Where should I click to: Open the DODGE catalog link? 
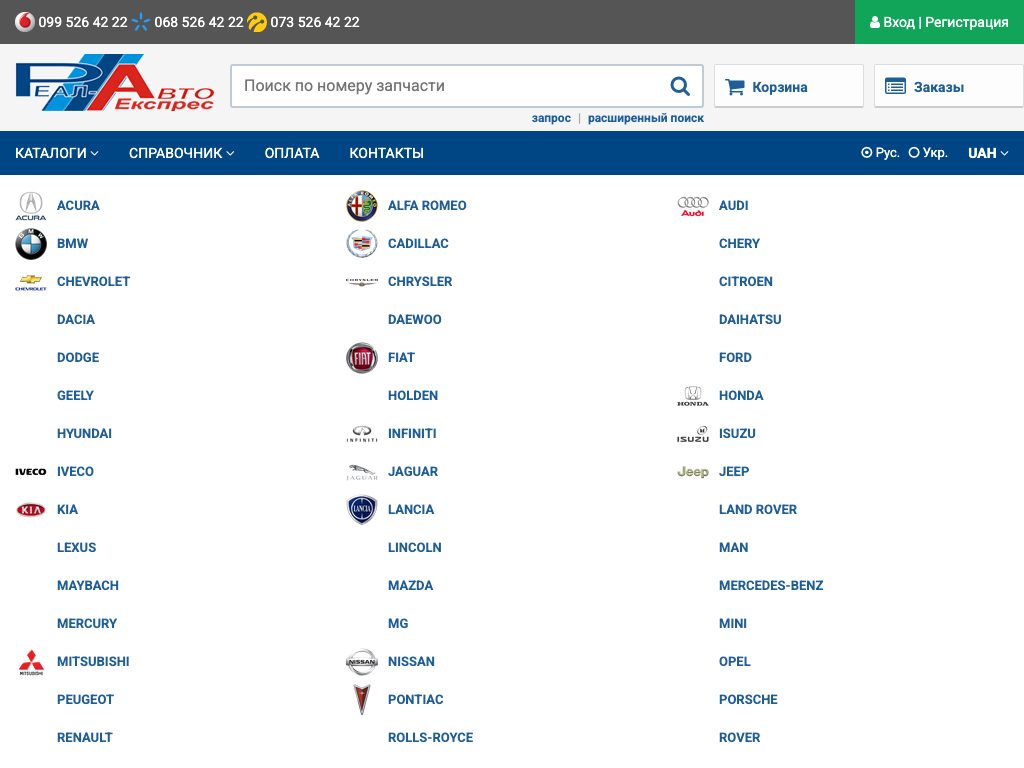point(78,358)
